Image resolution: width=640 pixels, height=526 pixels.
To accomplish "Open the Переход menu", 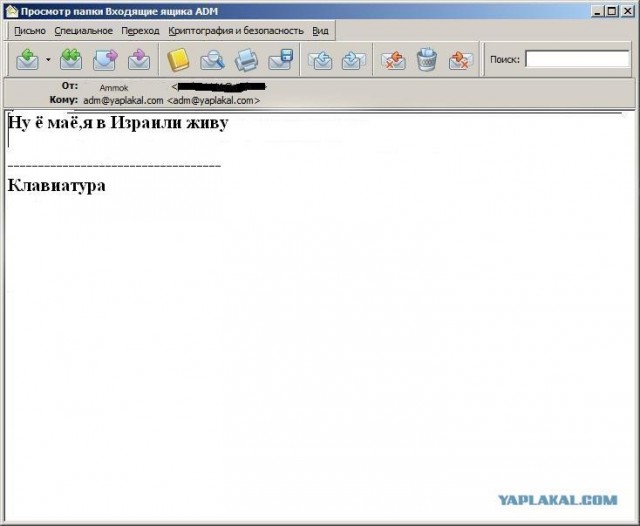I will point(140,31).
